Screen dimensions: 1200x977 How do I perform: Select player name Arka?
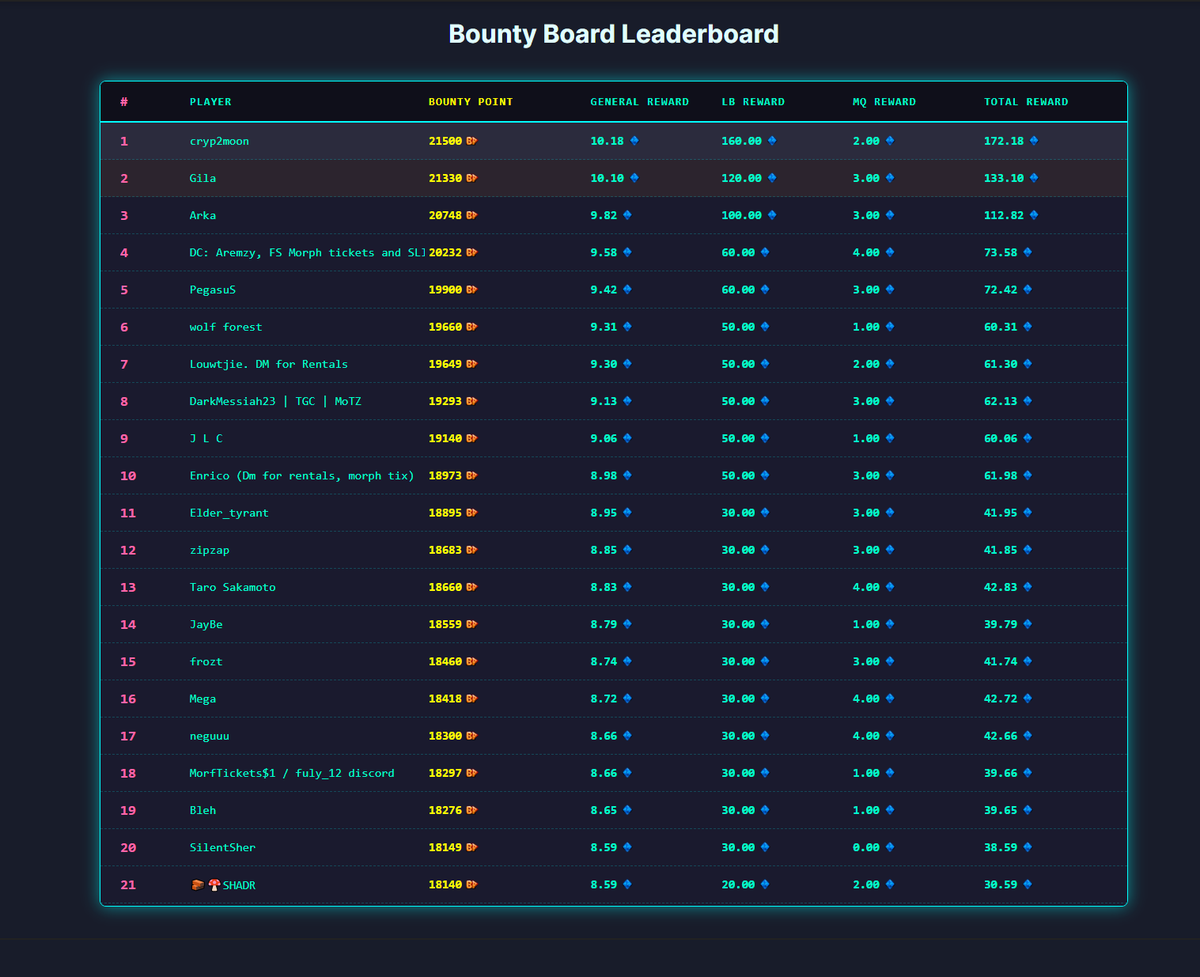pos(203,215)
